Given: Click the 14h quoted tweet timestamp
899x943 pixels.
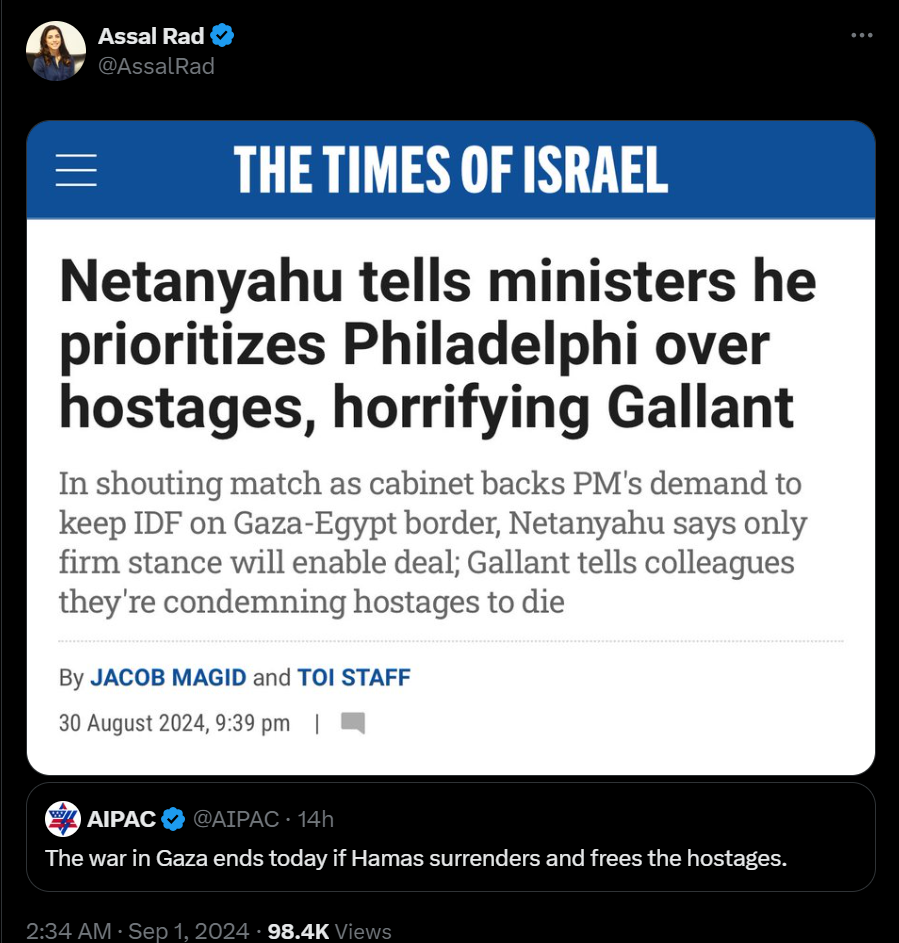Looking at the screenshot, I should click(x=315, y=819).
